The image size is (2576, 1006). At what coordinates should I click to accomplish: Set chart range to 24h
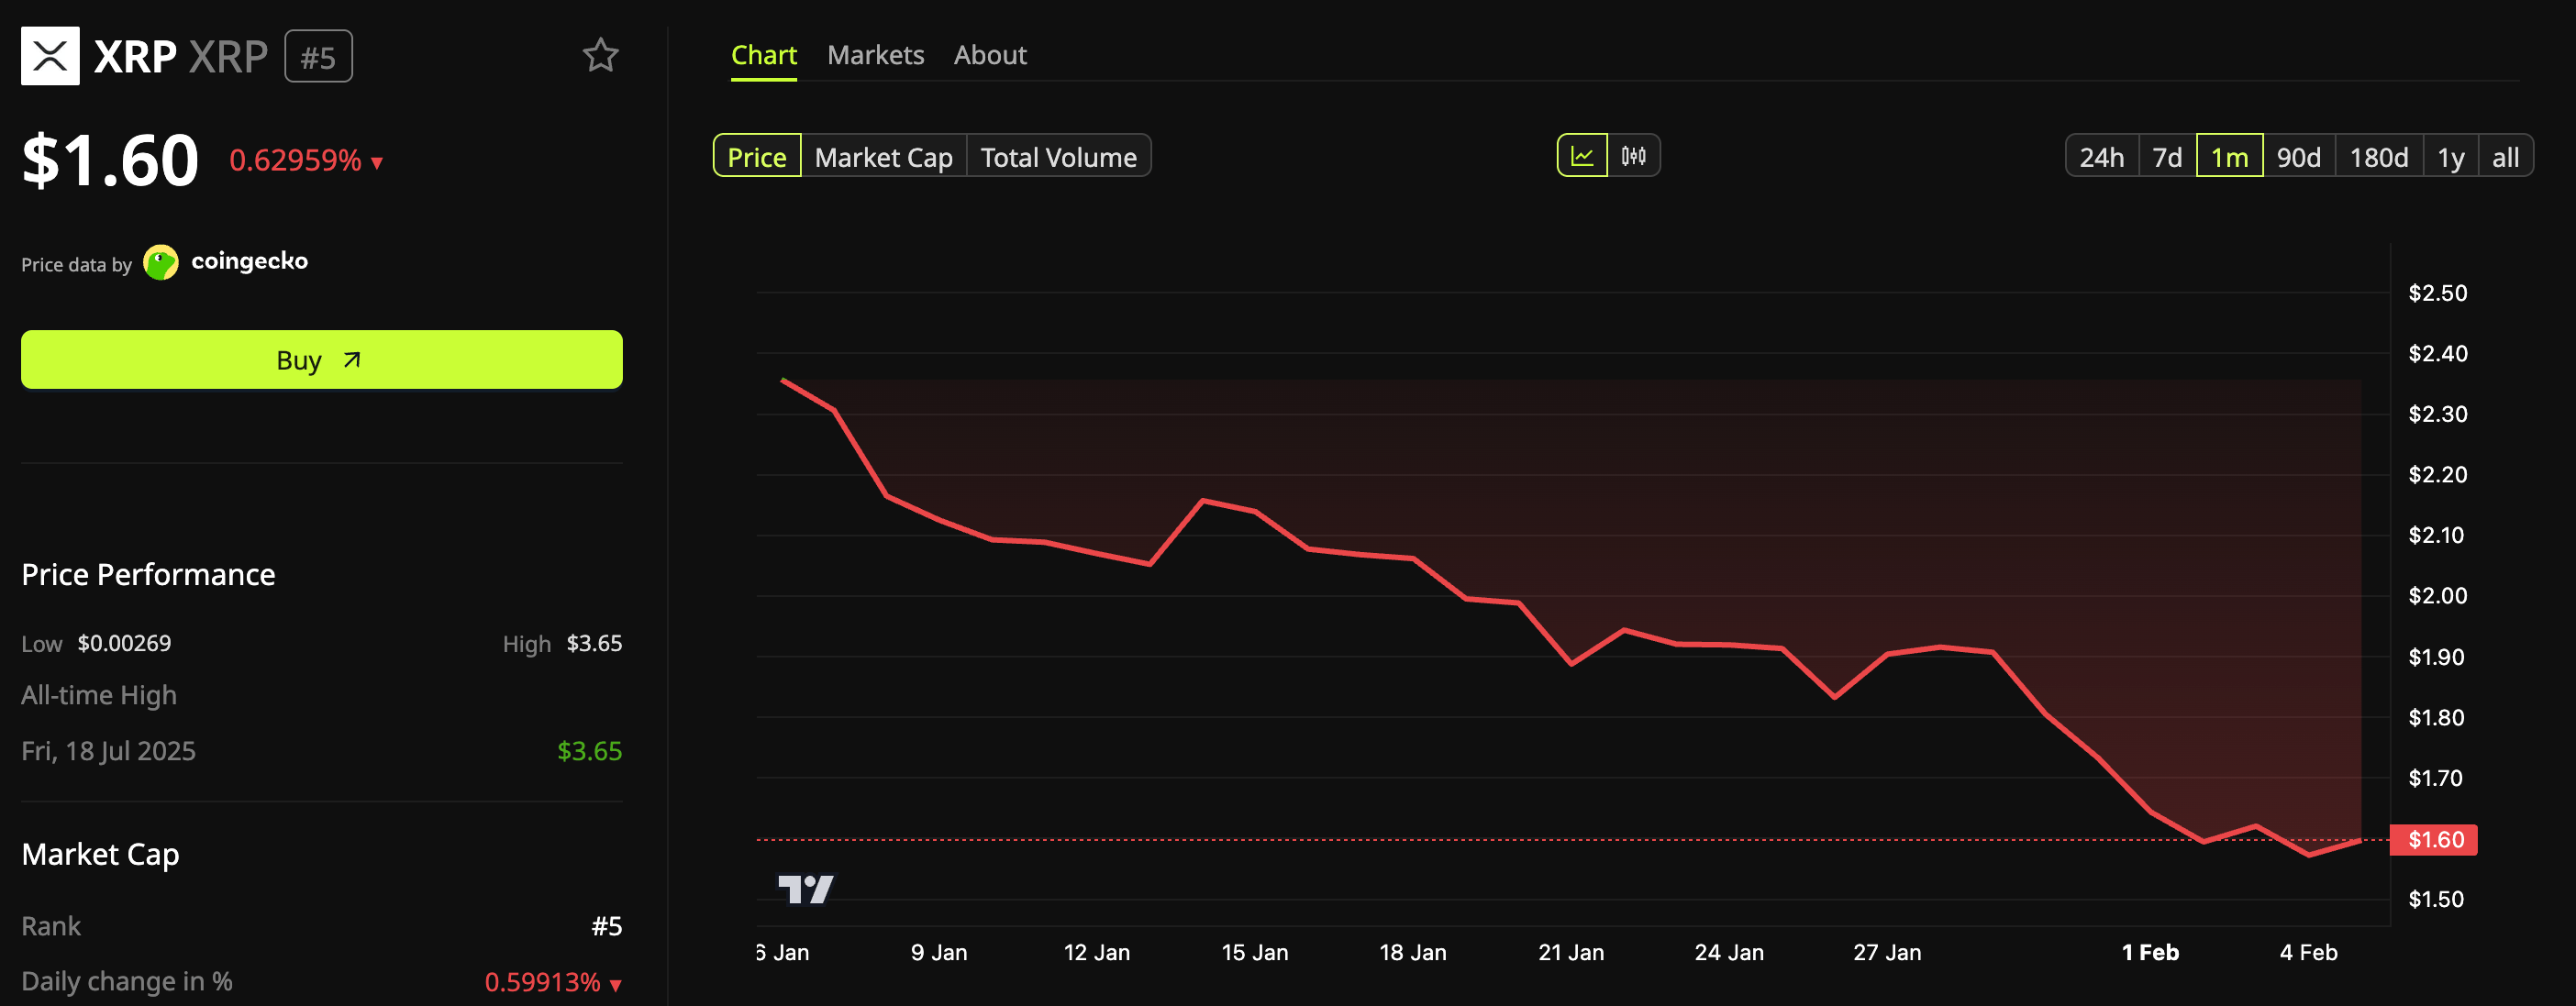(x=2101, y=157)
